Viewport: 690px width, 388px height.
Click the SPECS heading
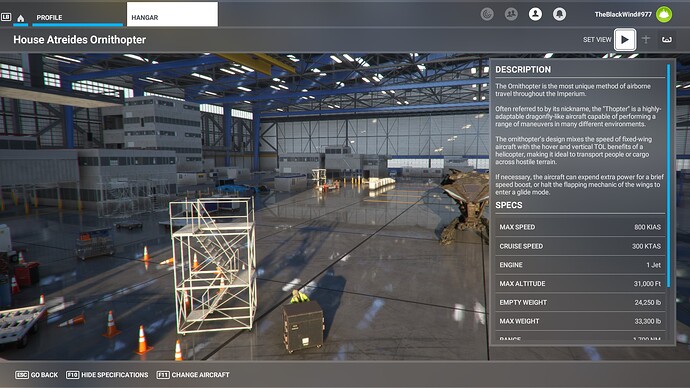tap(509, 205)
